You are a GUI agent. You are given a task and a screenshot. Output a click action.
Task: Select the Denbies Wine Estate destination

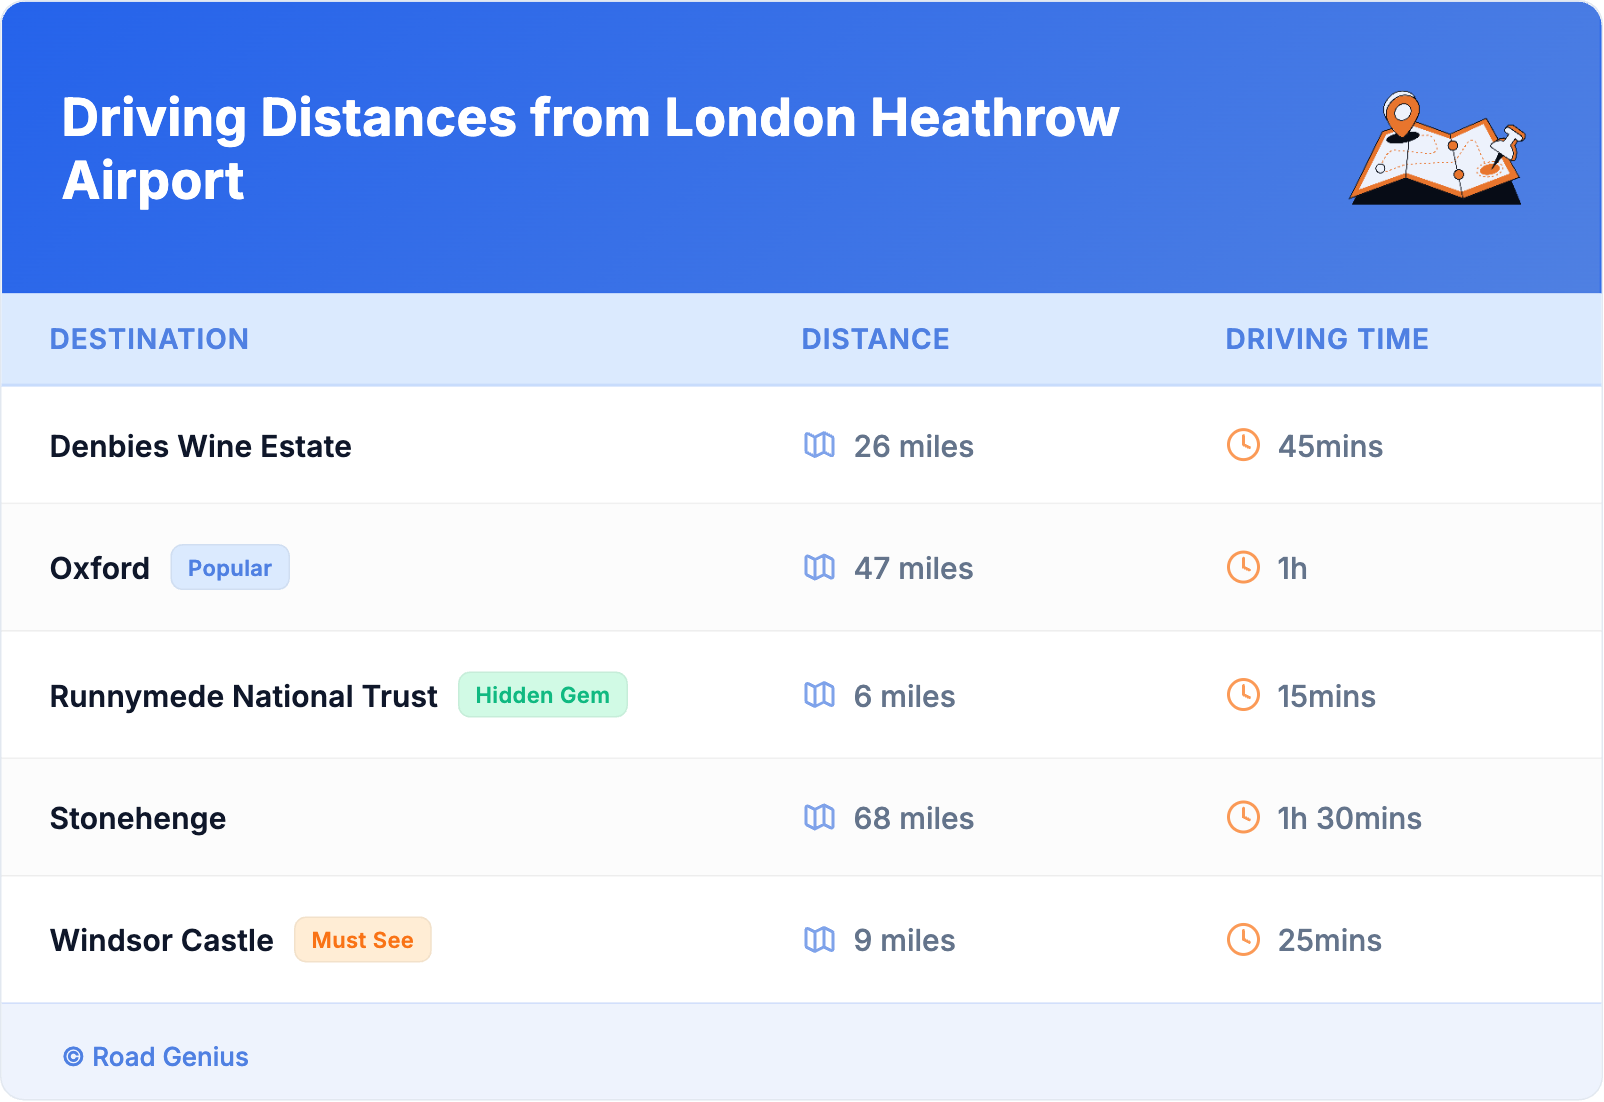200,446
